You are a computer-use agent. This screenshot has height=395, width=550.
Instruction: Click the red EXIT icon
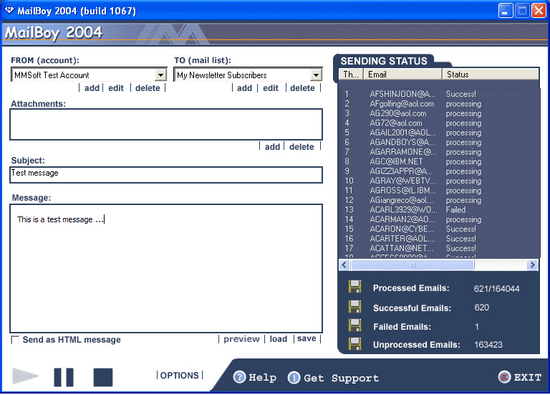(x=504, y=377)
